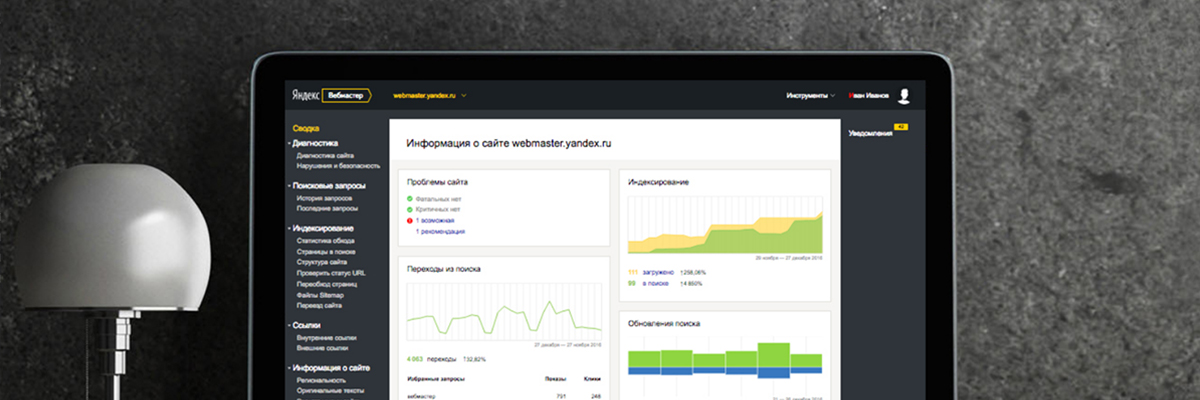
Task: Collapse the Диагностика section
Action: click(315, 143)
